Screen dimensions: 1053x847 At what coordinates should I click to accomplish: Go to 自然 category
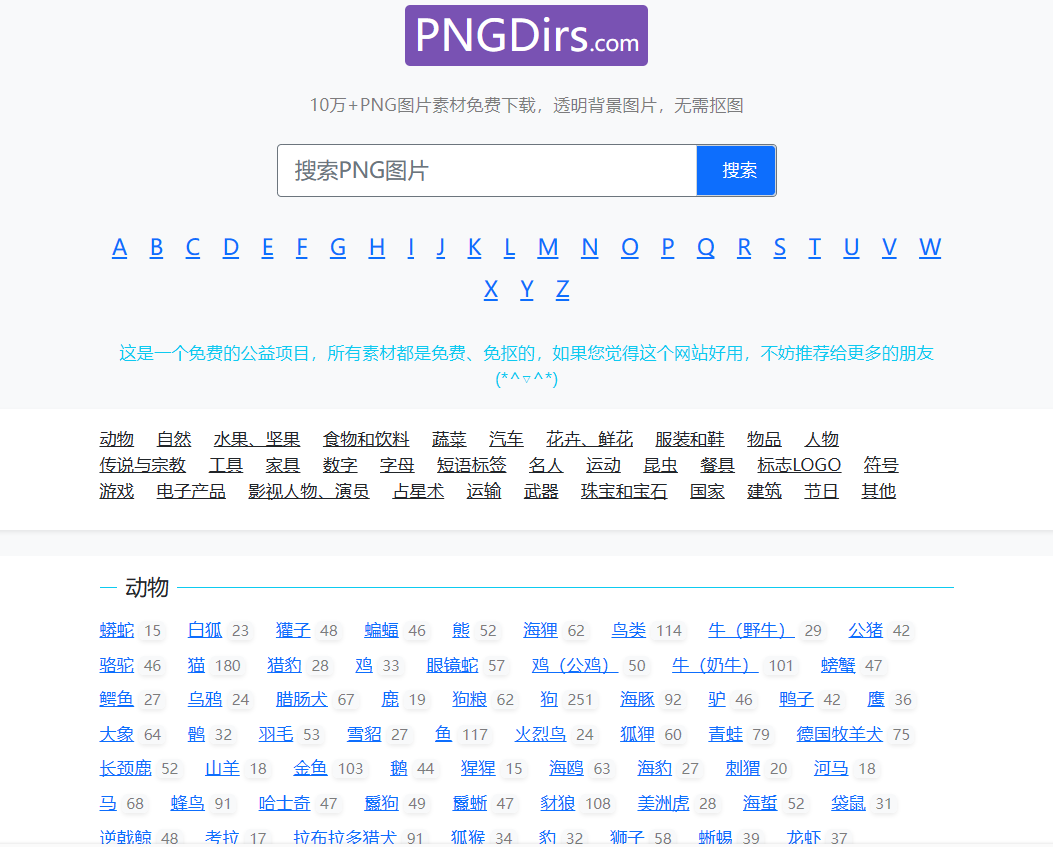[x=174, y=439]
